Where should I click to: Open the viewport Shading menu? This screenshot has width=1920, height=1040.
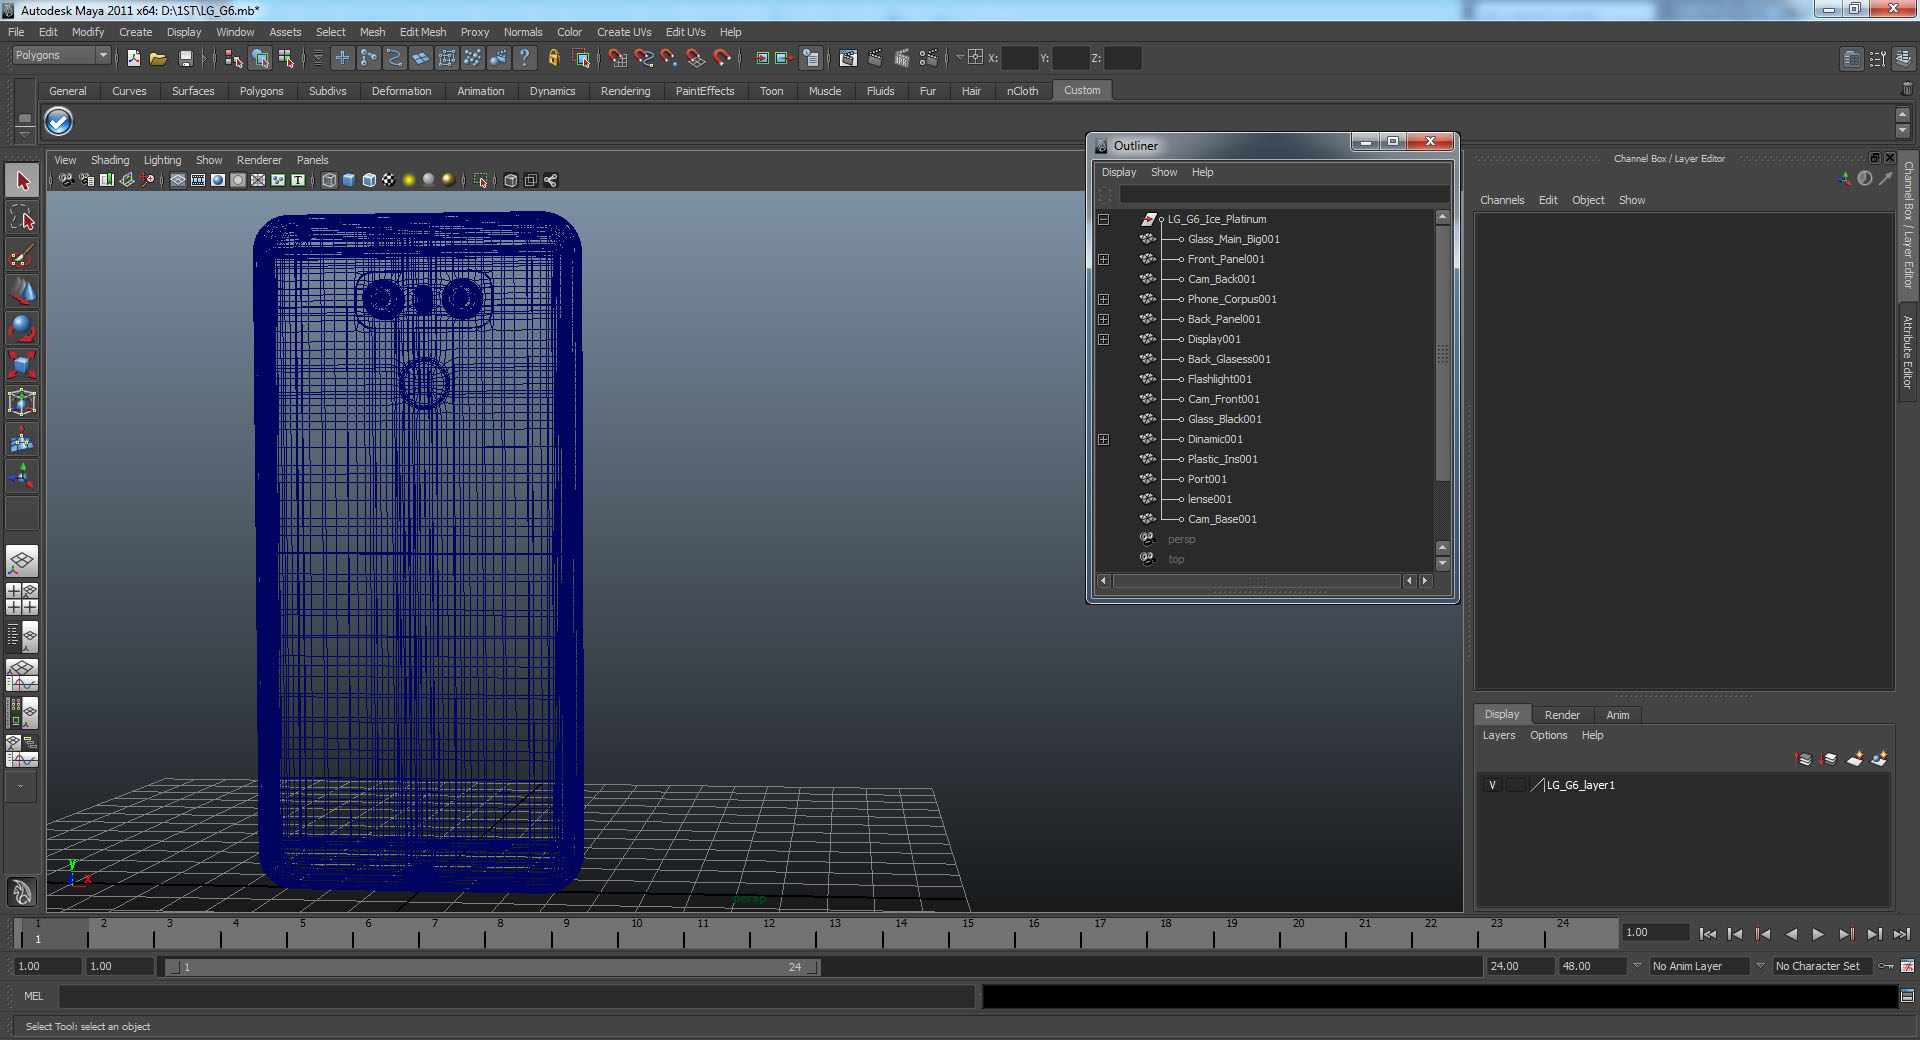pyautogui.click(x=110, y=160)
